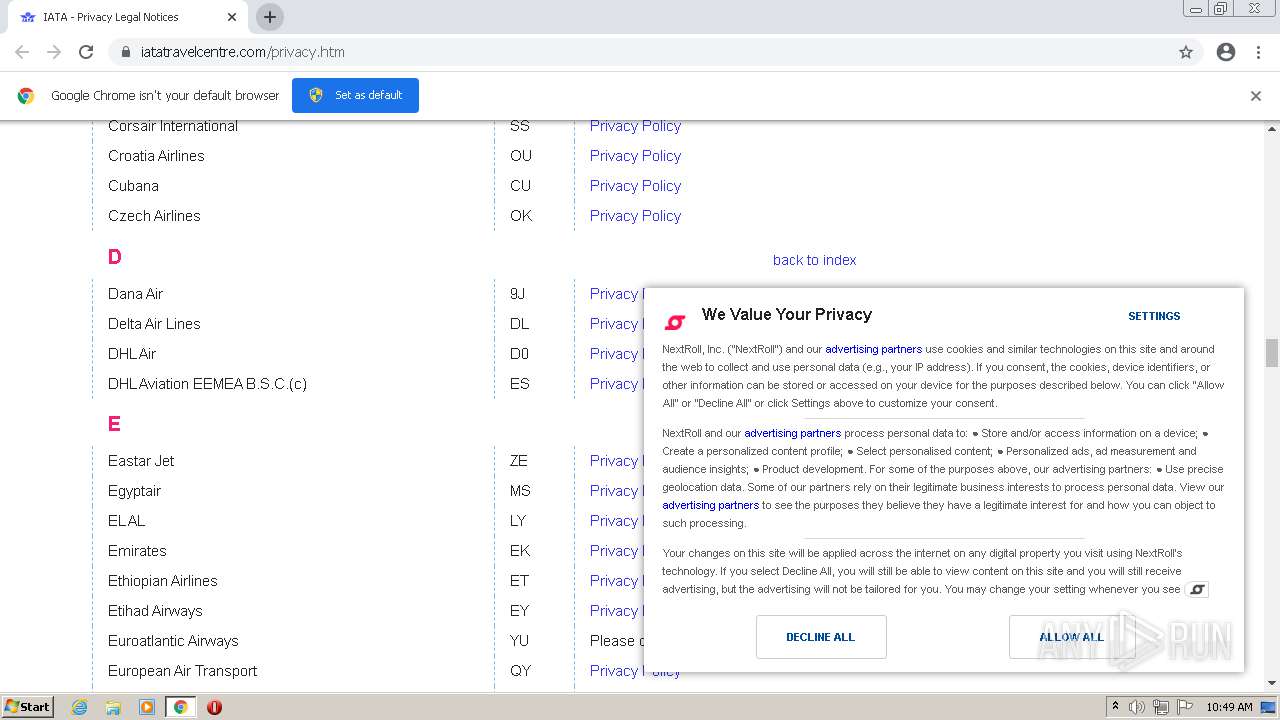
Task: Click the section heading letter E
Action: point(114,424)
